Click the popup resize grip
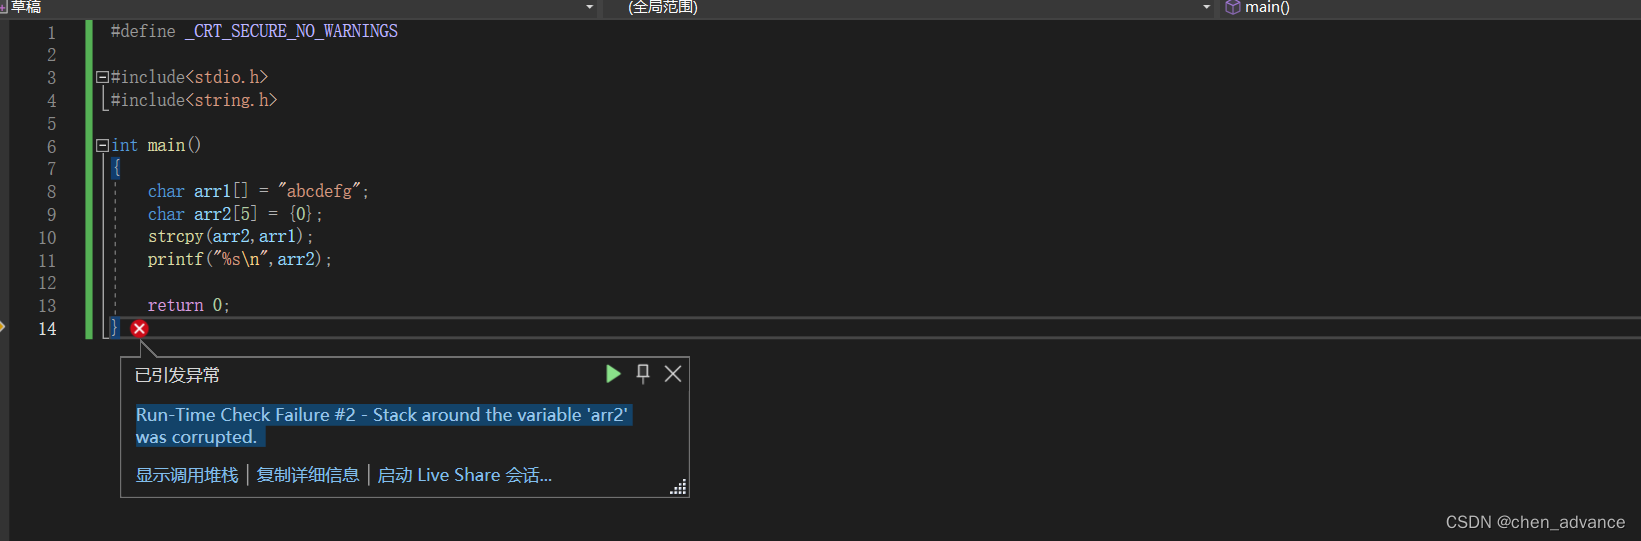Viewport: 1641px width, 541px height. [679, 487]
